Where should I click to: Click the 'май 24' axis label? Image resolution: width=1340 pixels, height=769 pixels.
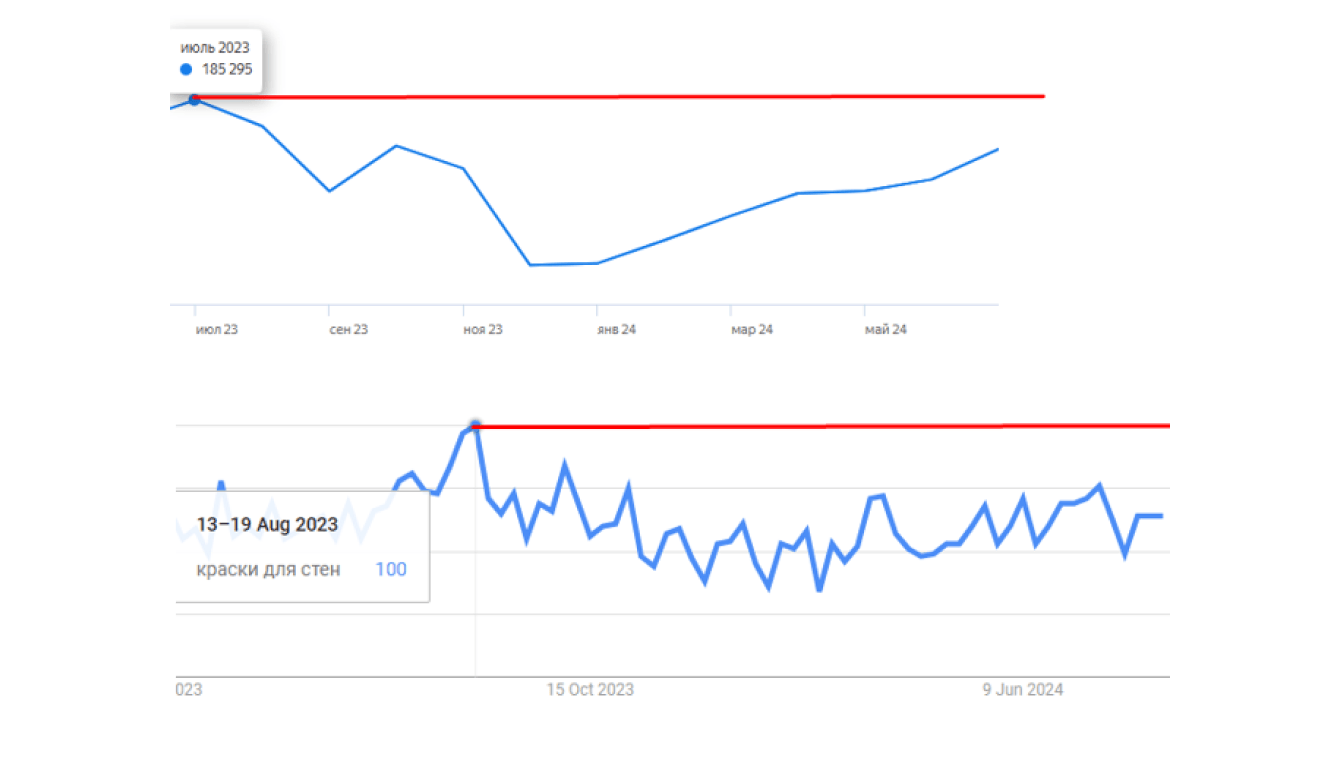[x=885, y=329]
